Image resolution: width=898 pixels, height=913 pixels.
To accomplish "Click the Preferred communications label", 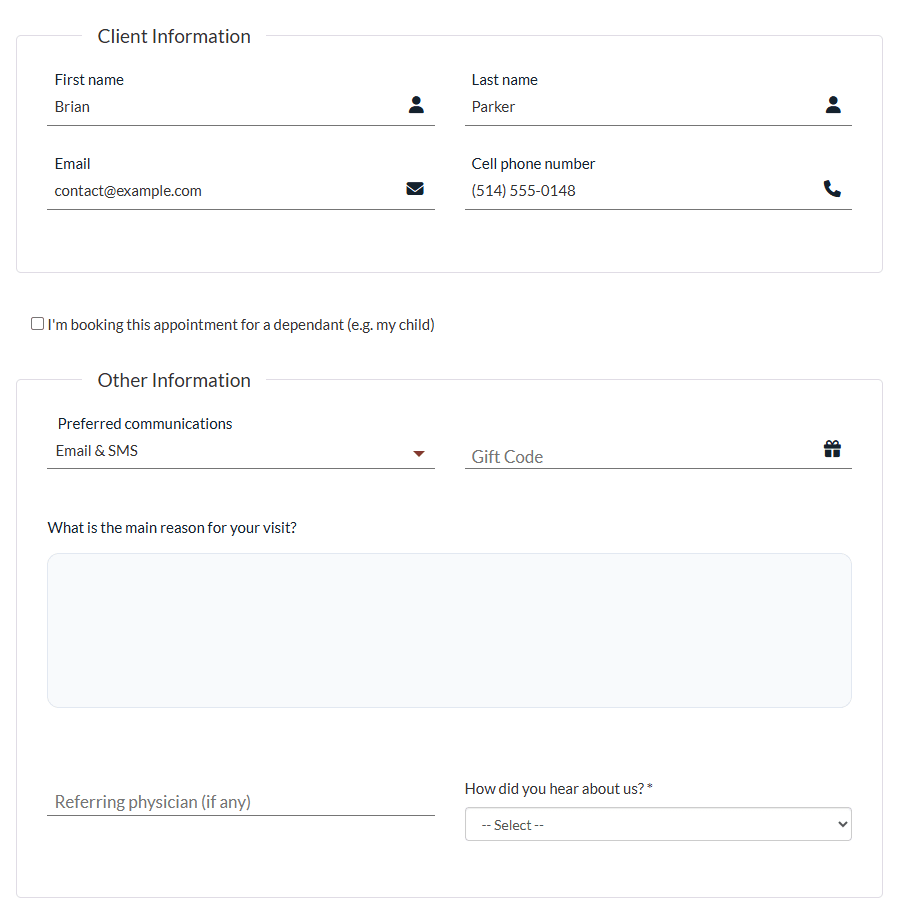I will (145, 424).
